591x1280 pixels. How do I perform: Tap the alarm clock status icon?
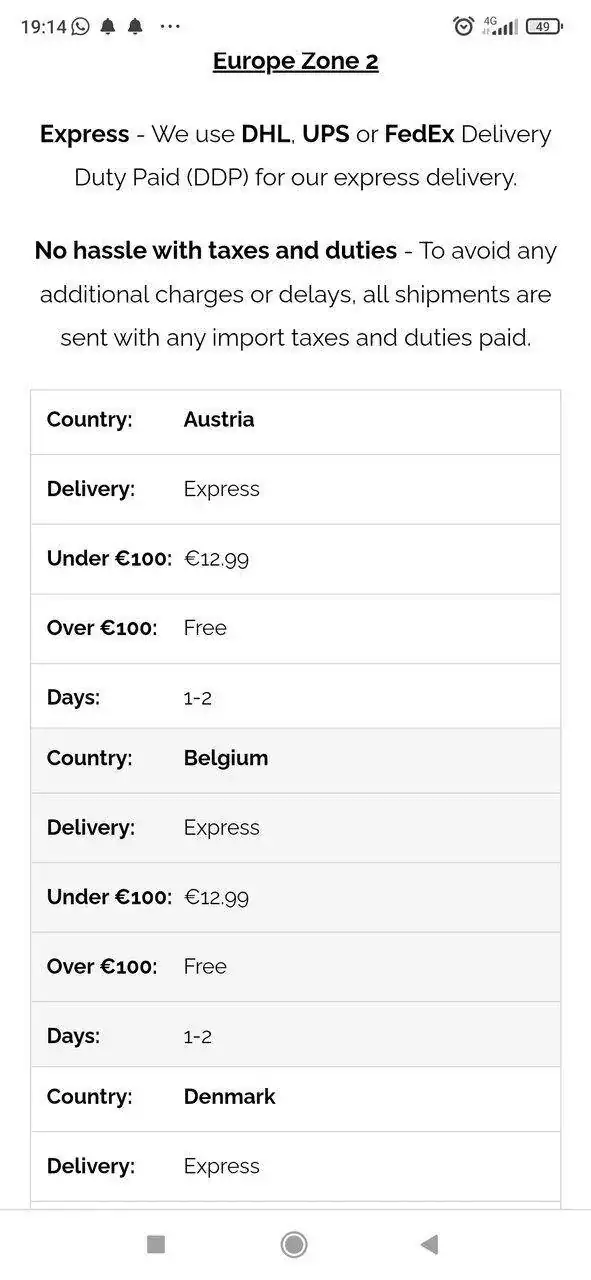pyautogui.click(x=463, y=27)
